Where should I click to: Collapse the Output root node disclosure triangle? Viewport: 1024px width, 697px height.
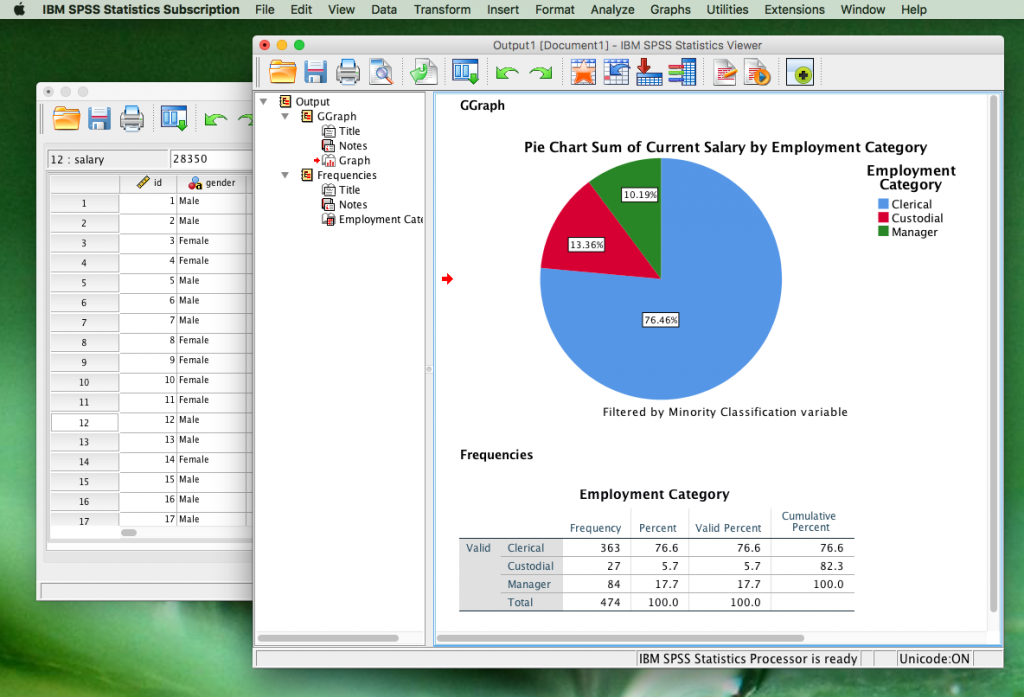point(264,101)
